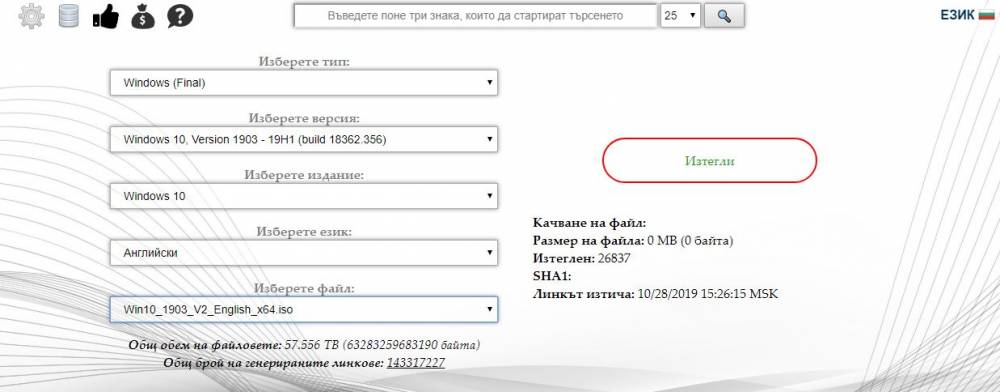The image size is (1000, 392).
Task: Click the Изберете издание label
Action: pyautogui.click(x=304, y=175)
